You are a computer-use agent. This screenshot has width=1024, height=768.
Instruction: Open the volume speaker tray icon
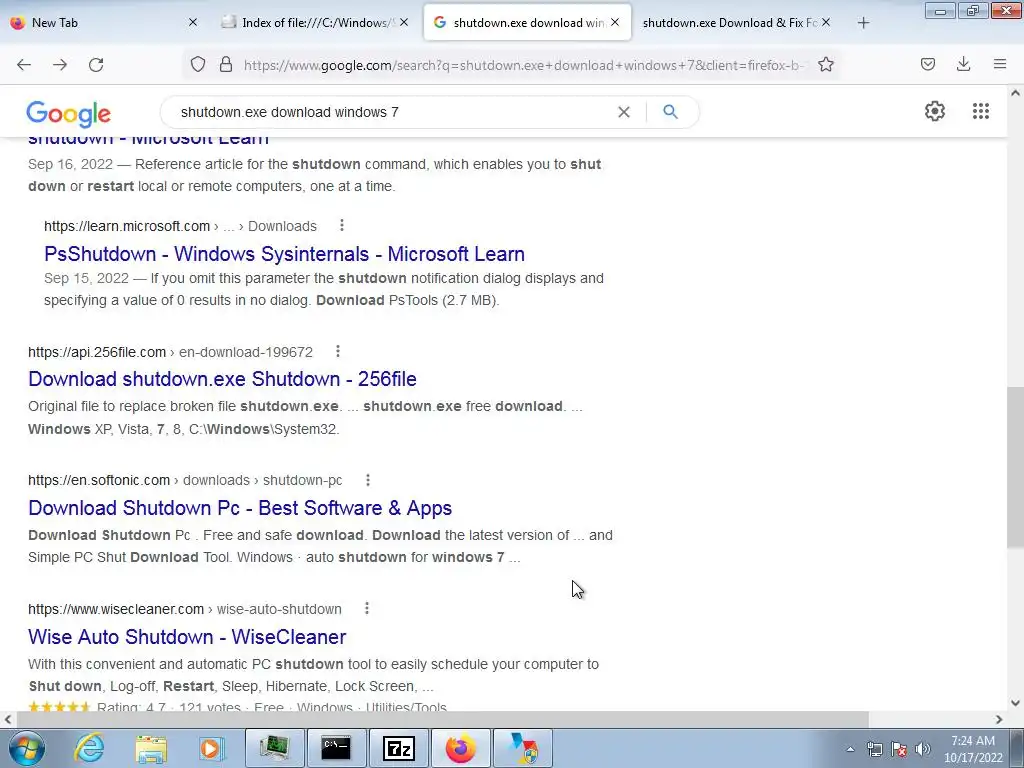pos(922,749)
